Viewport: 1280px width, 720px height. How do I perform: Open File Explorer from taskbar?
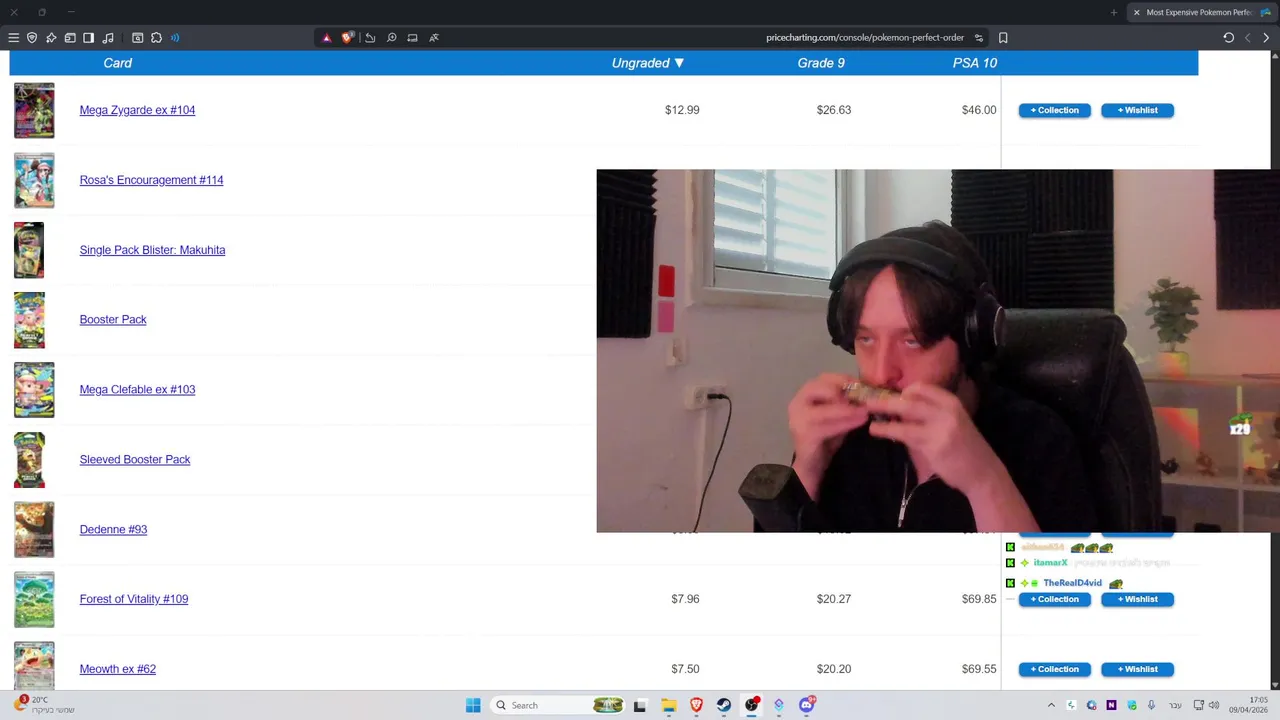point(669,705)
